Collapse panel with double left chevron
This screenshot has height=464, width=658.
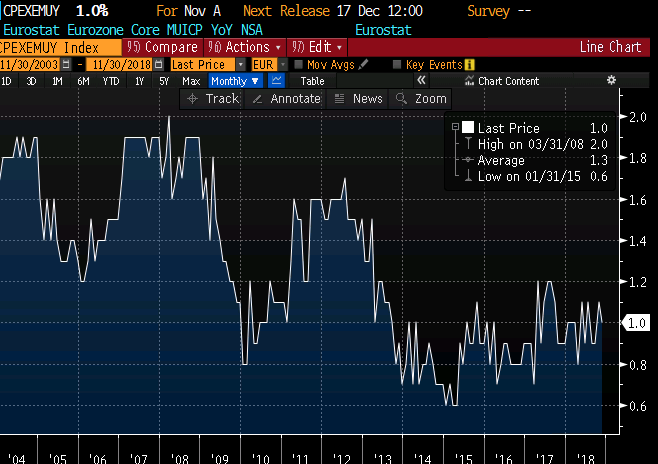[421, 80]
